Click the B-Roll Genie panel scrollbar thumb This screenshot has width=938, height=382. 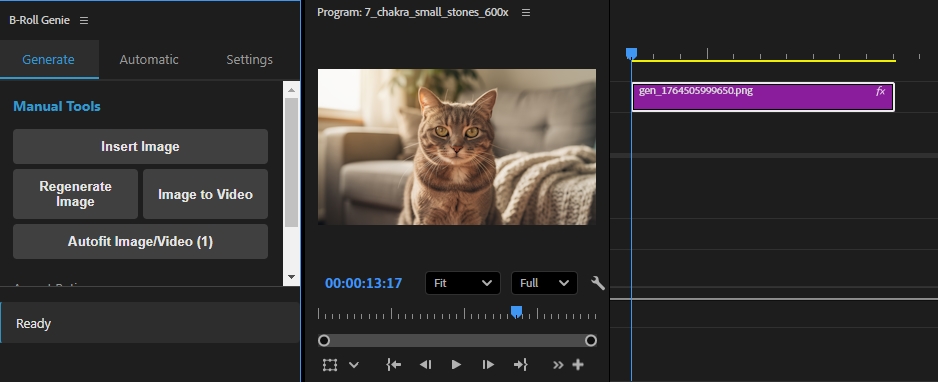coord(291,163)
